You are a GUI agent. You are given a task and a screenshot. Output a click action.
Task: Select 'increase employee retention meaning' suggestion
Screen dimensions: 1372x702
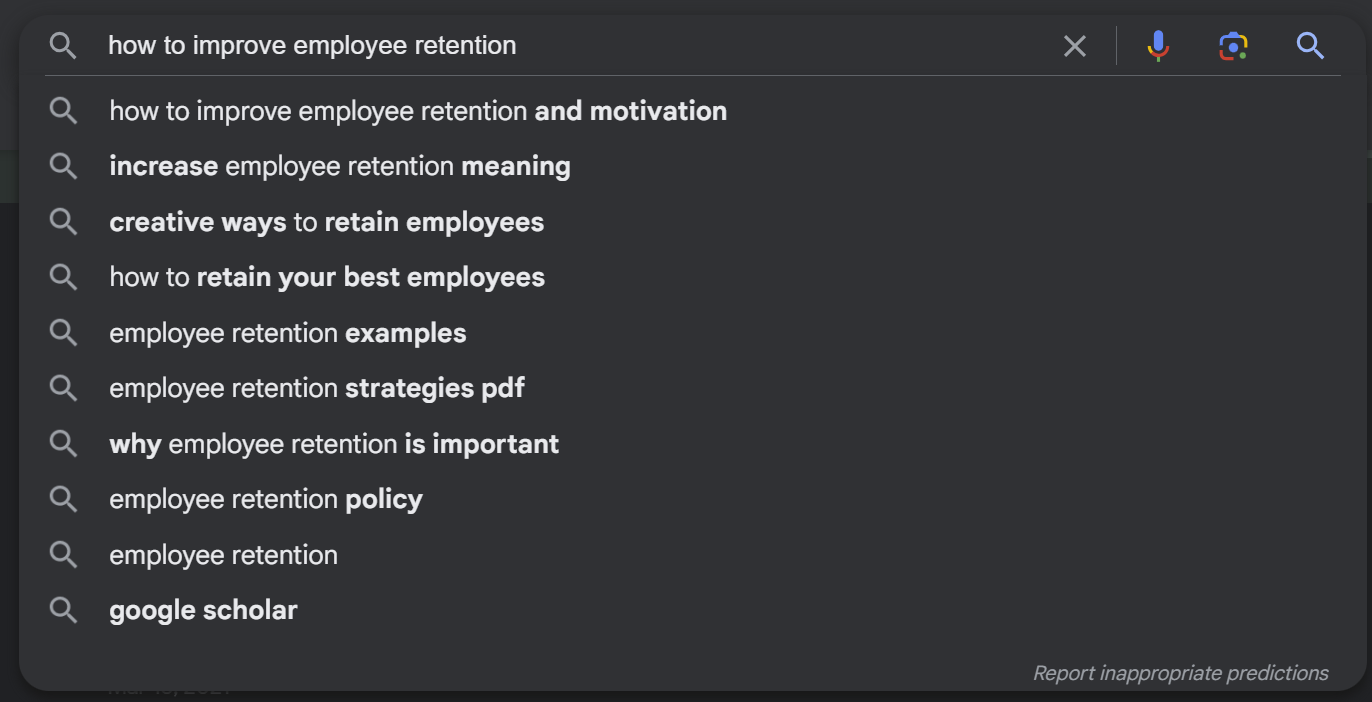pos(340,166)
